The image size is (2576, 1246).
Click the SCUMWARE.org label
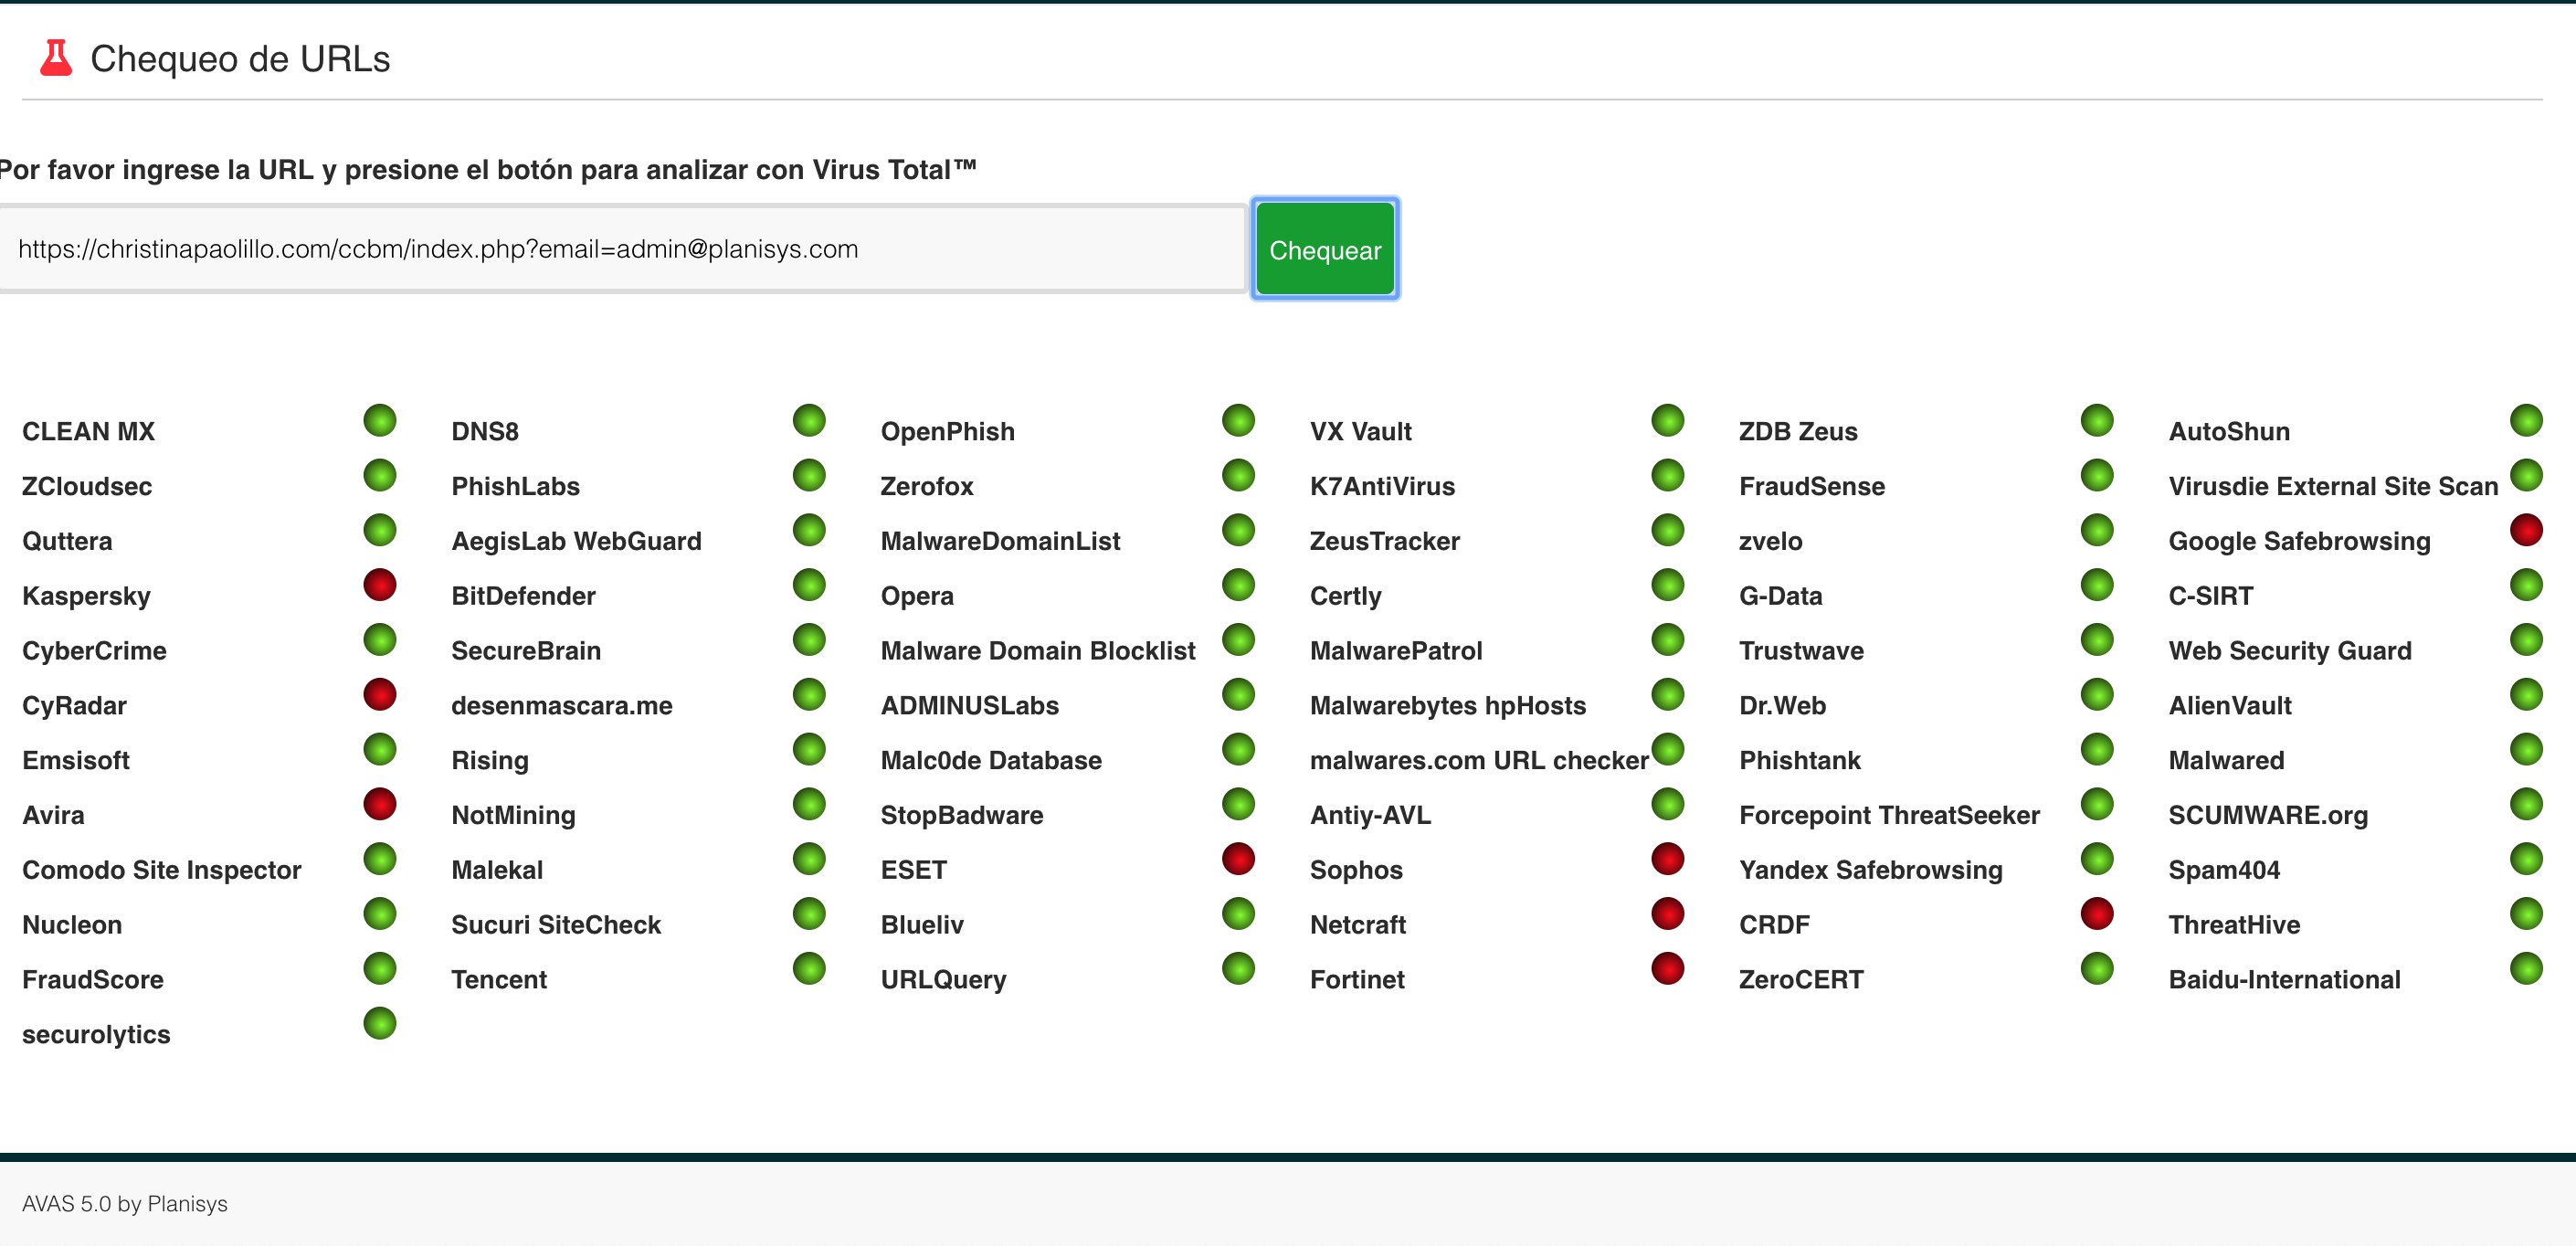click(2269, 815)
